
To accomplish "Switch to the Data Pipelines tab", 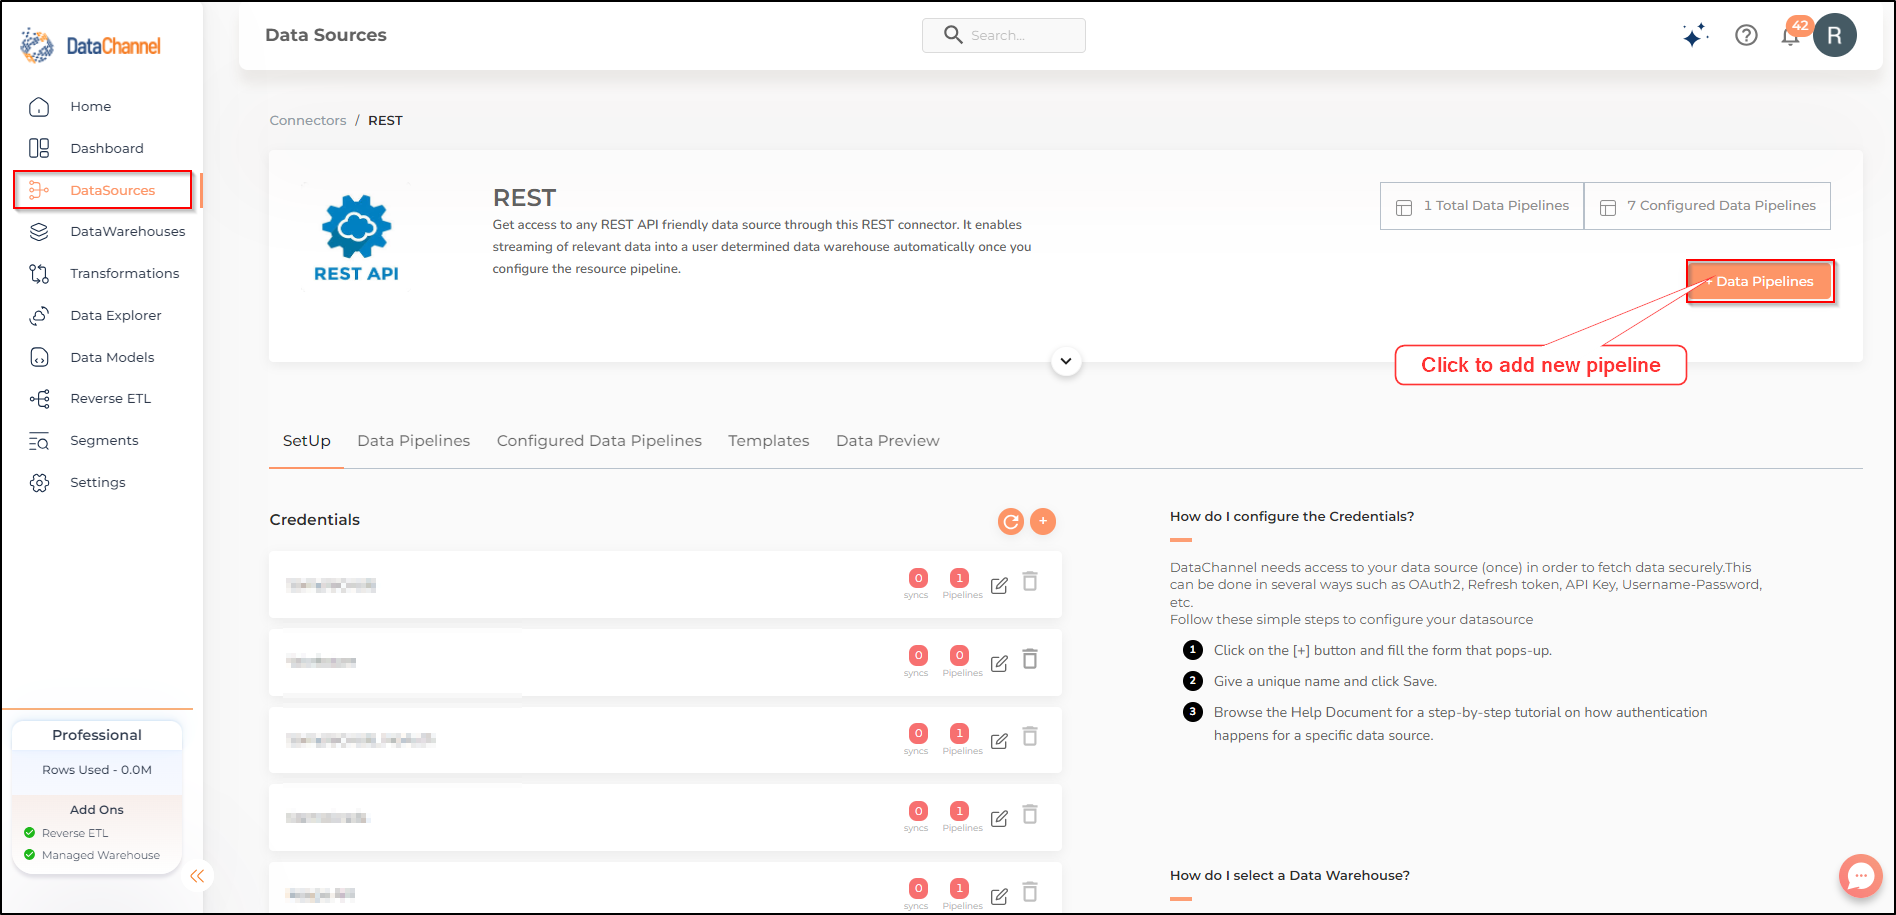I will click(413, 441).
